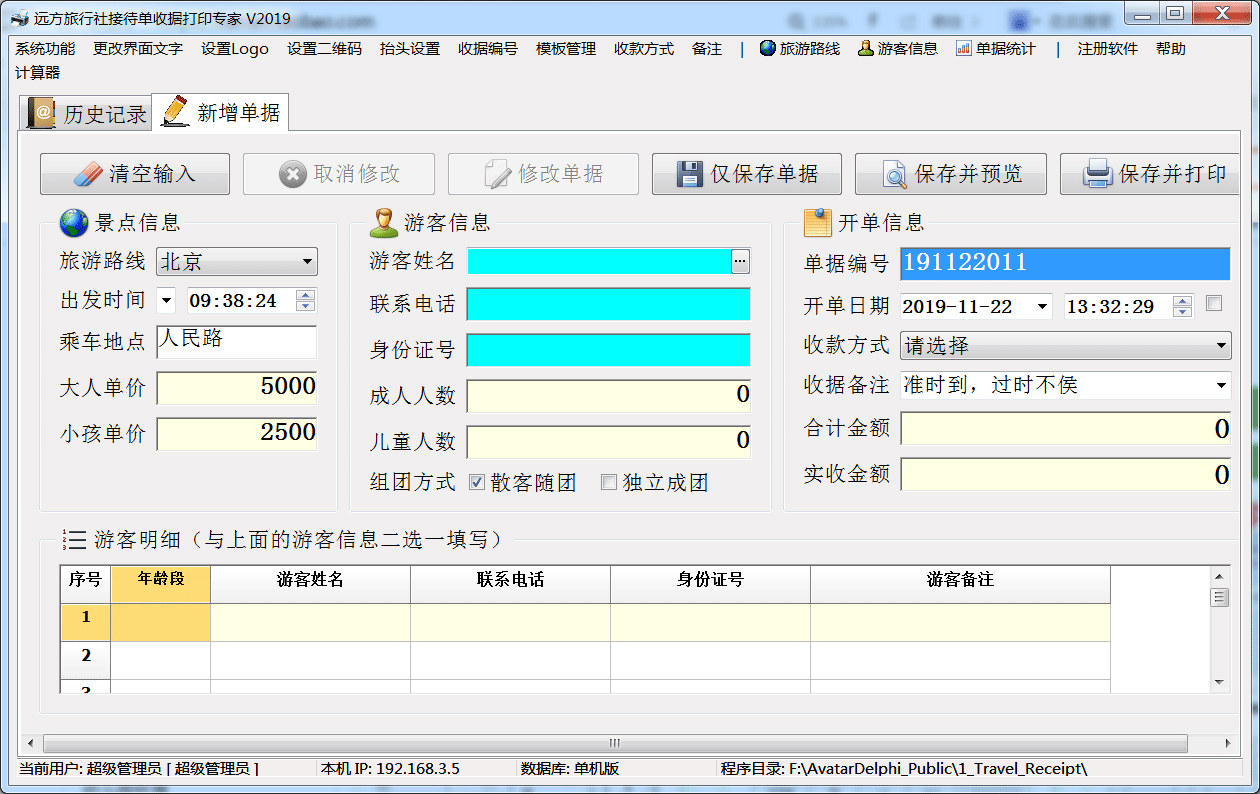The image size is (1260, 794).
Task: Click the globe icon beside 旅游路线 menu
Action: 768,48
